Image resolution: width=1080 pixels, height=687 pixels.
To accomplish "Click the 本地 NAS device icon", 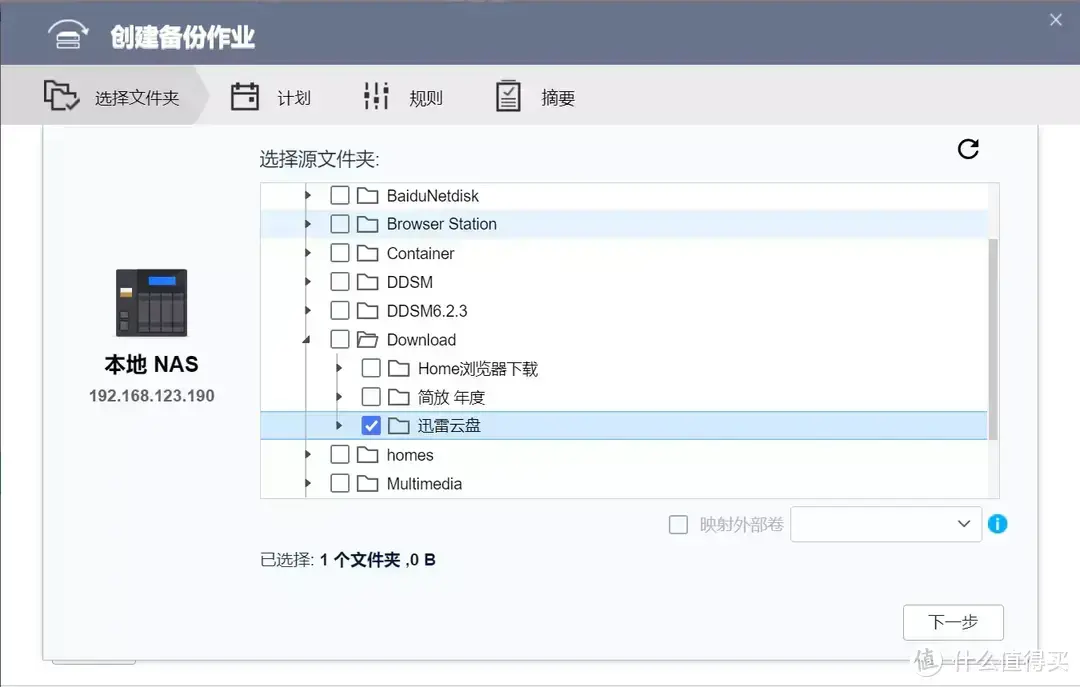I will (x=150, y=303).
